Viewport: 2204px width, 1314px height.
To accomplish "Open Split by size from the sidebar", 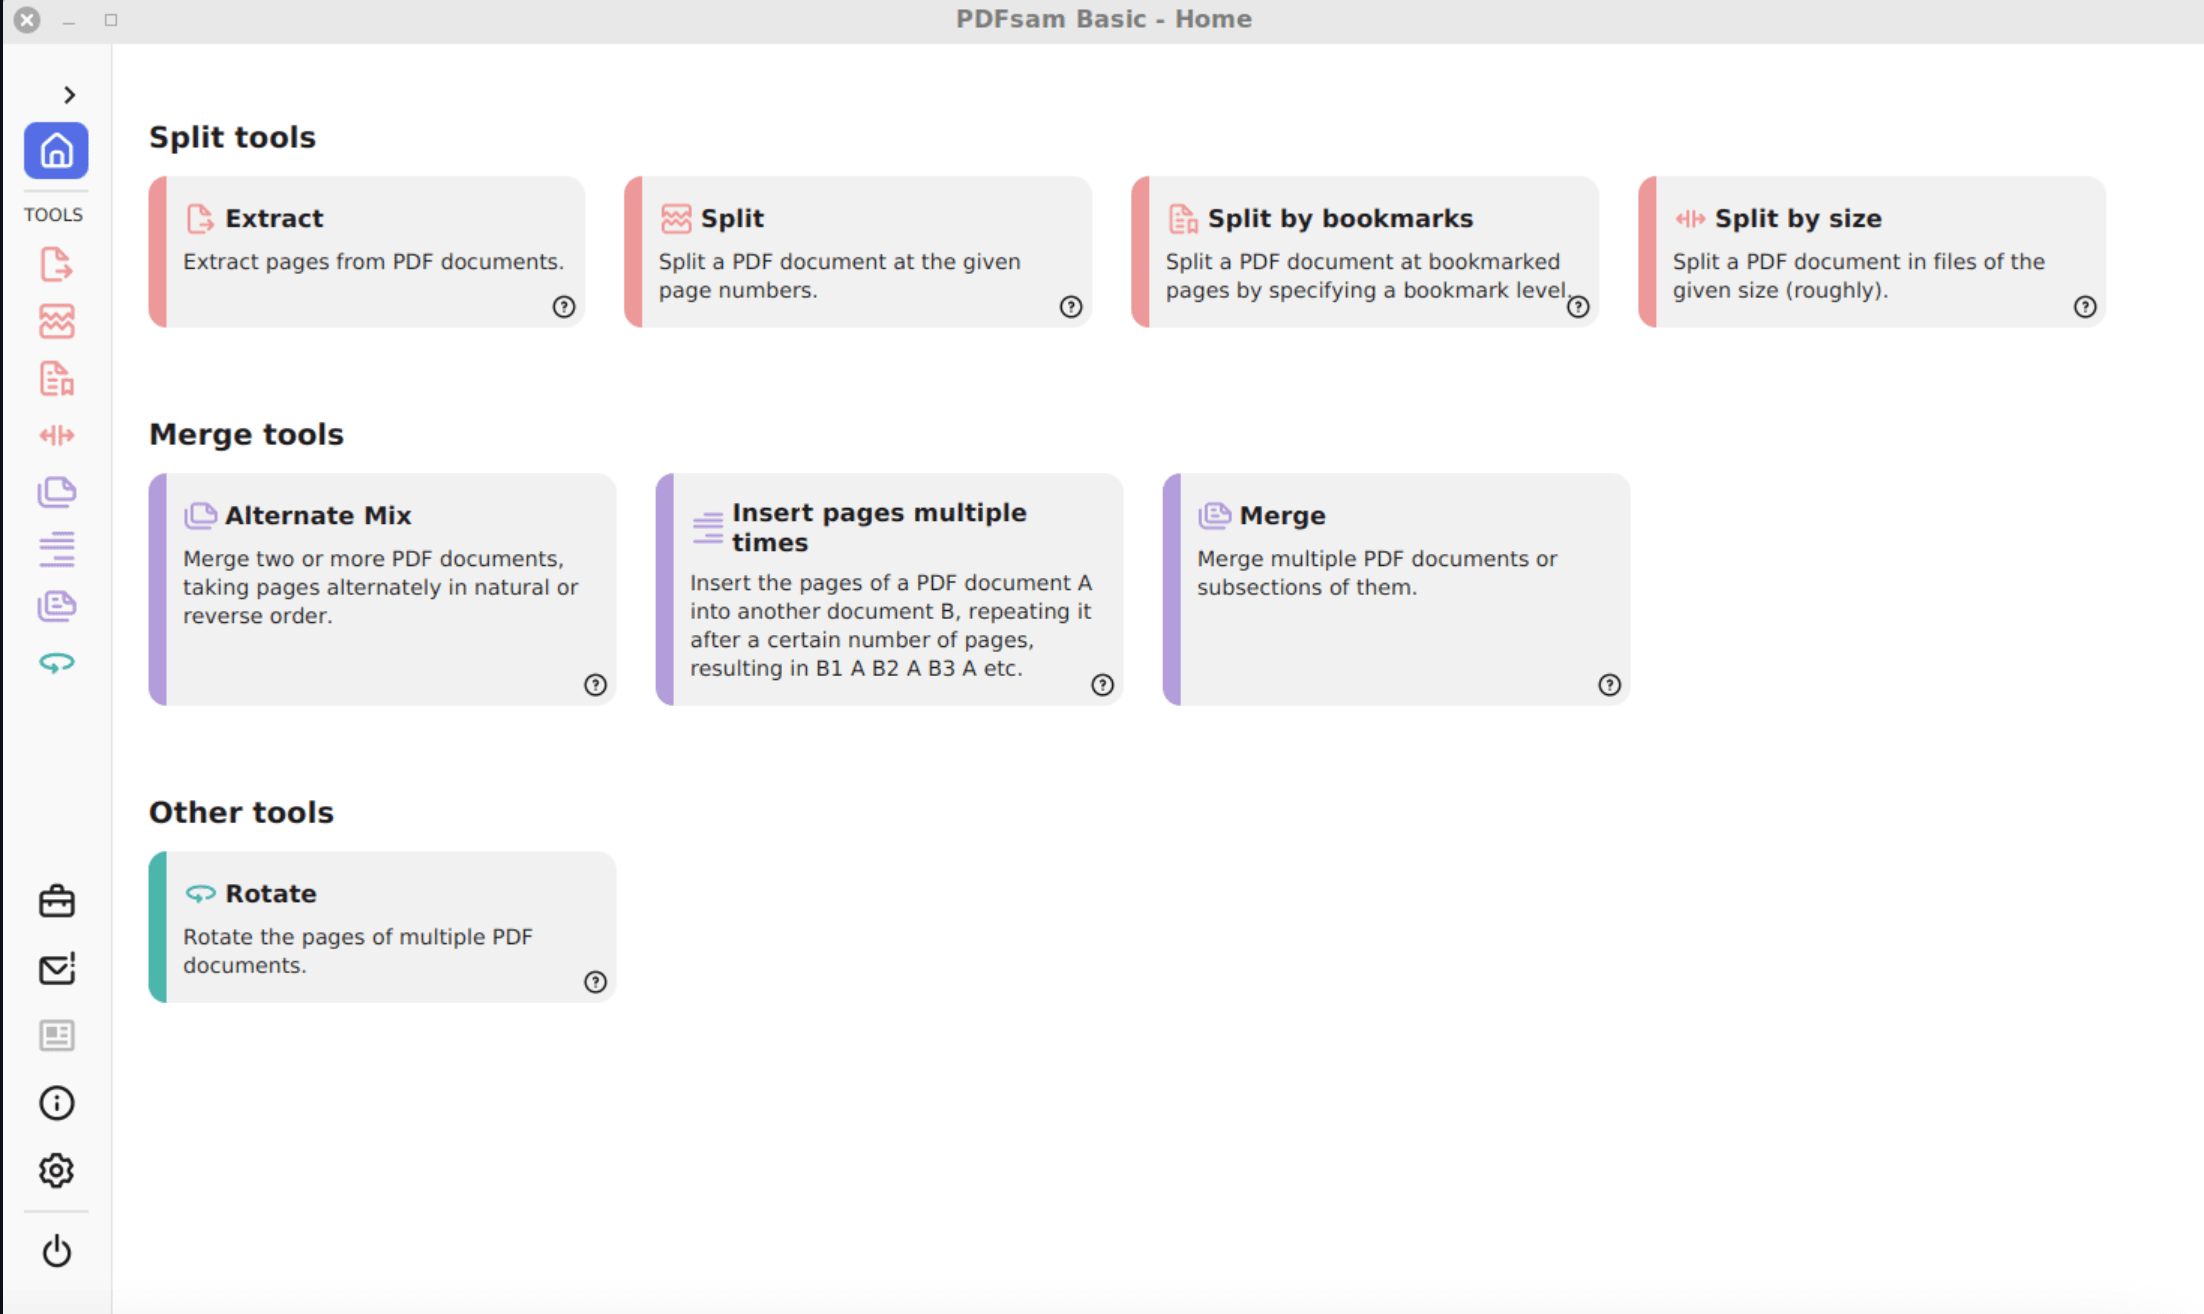I will tap(56, 435).
